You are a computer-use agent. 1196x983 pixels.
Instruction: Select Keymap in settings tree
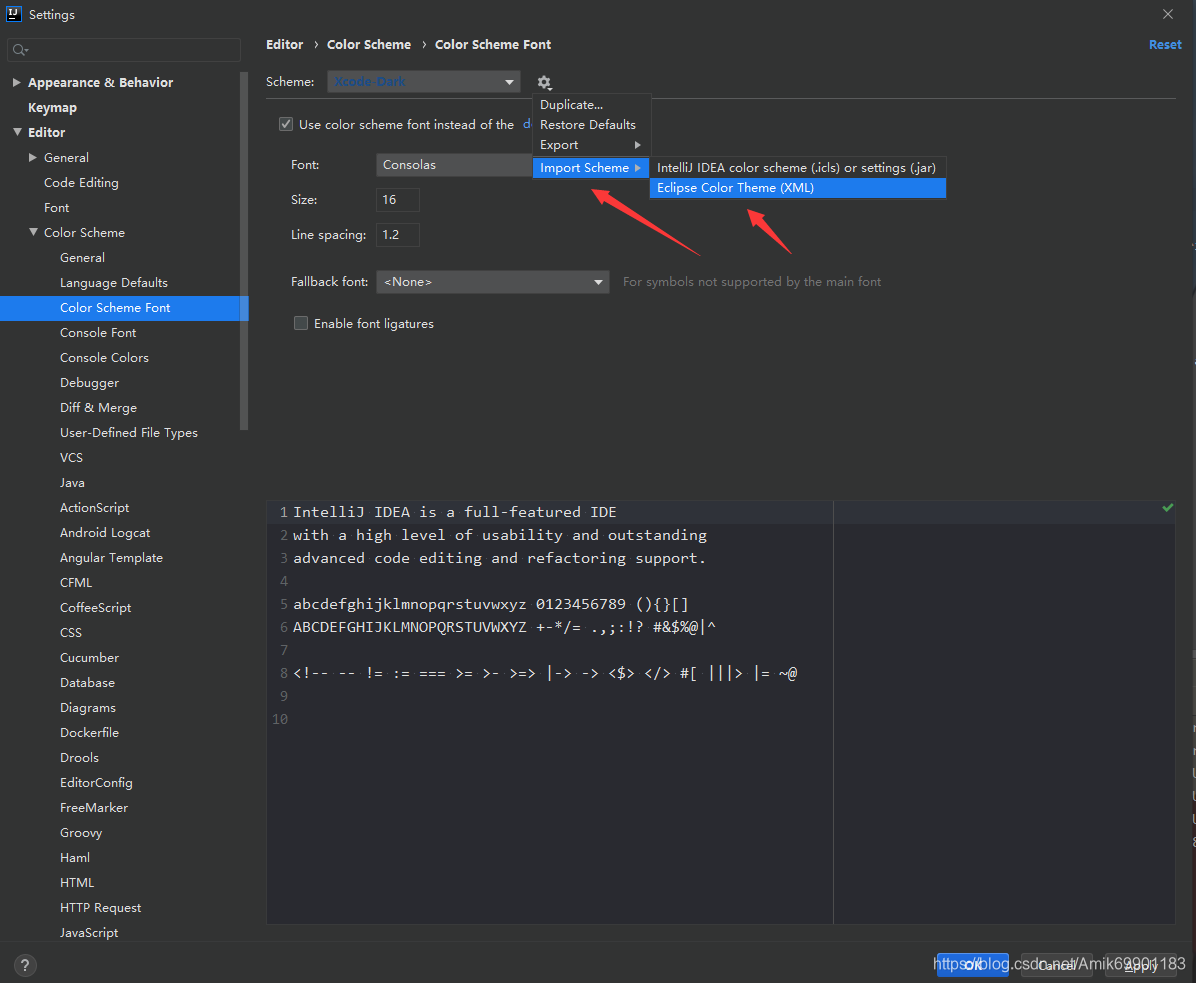pyautogui.click(x=53, y=108)
